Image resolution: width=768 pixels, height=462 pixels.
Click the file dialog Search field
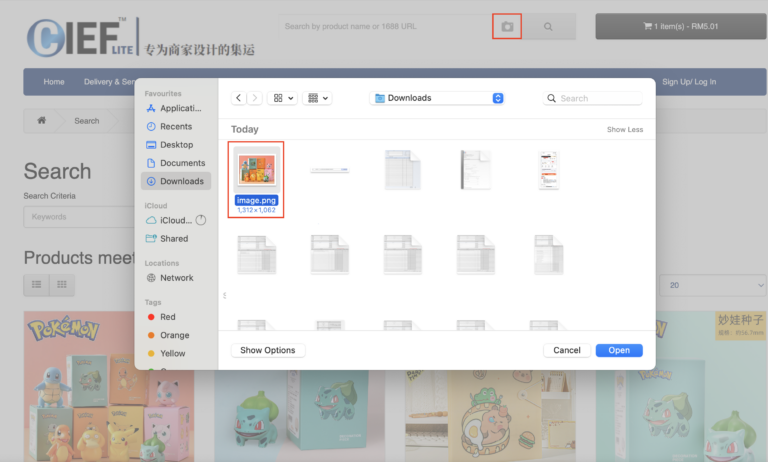592,98
